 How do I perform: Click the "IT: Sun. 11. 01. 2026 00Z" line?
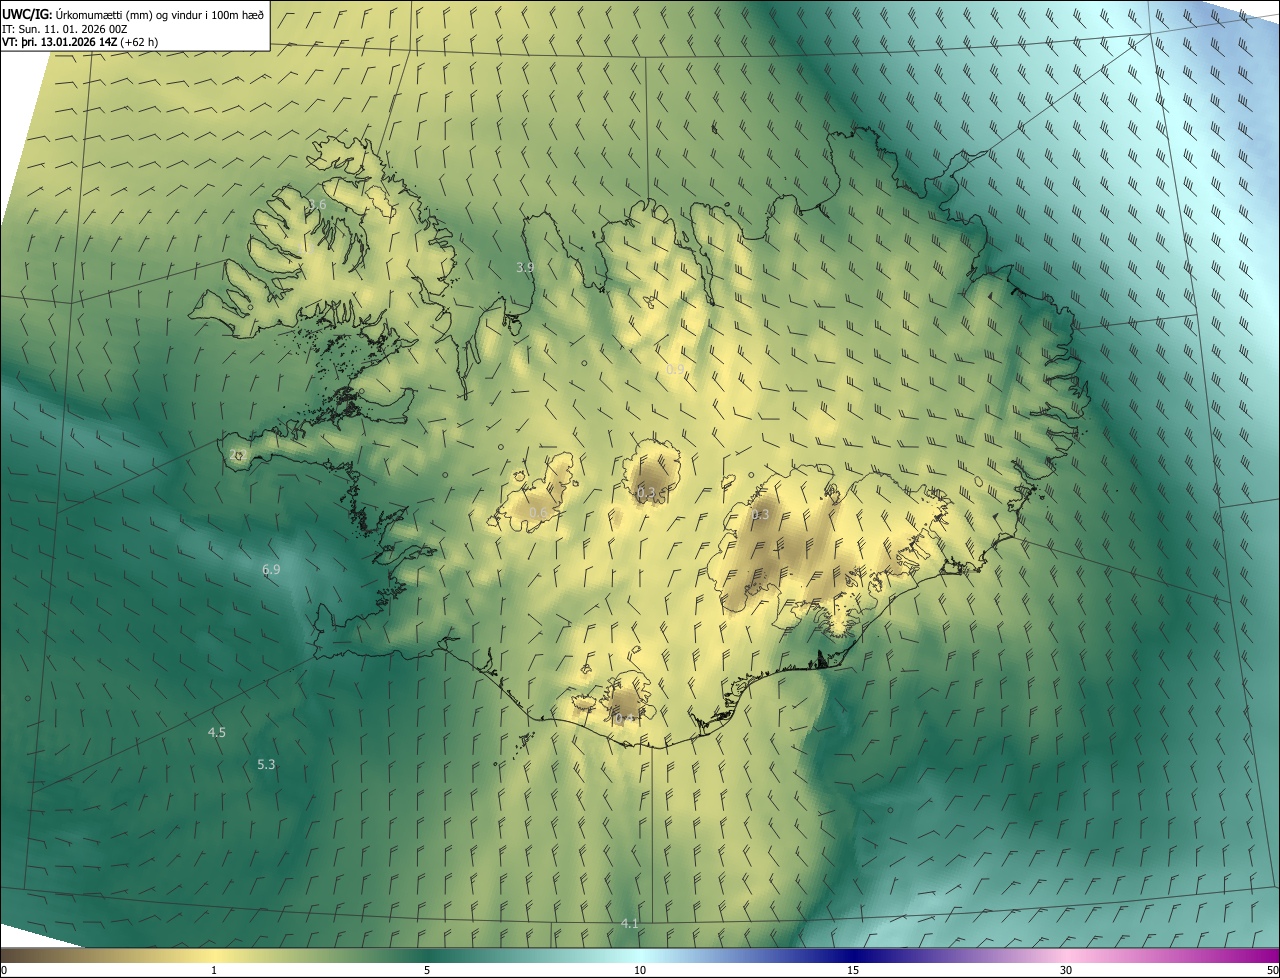[65, 29]
